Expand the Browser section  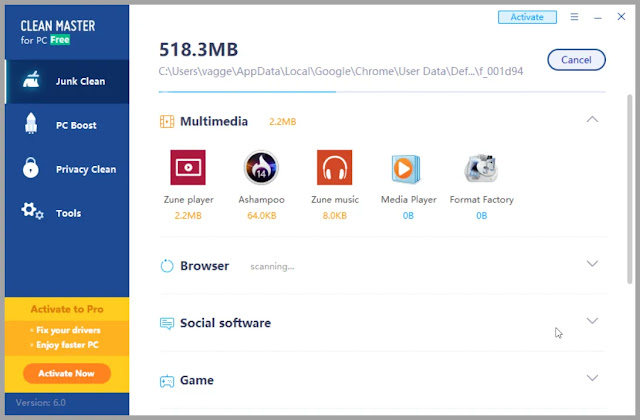click(592, 263)
